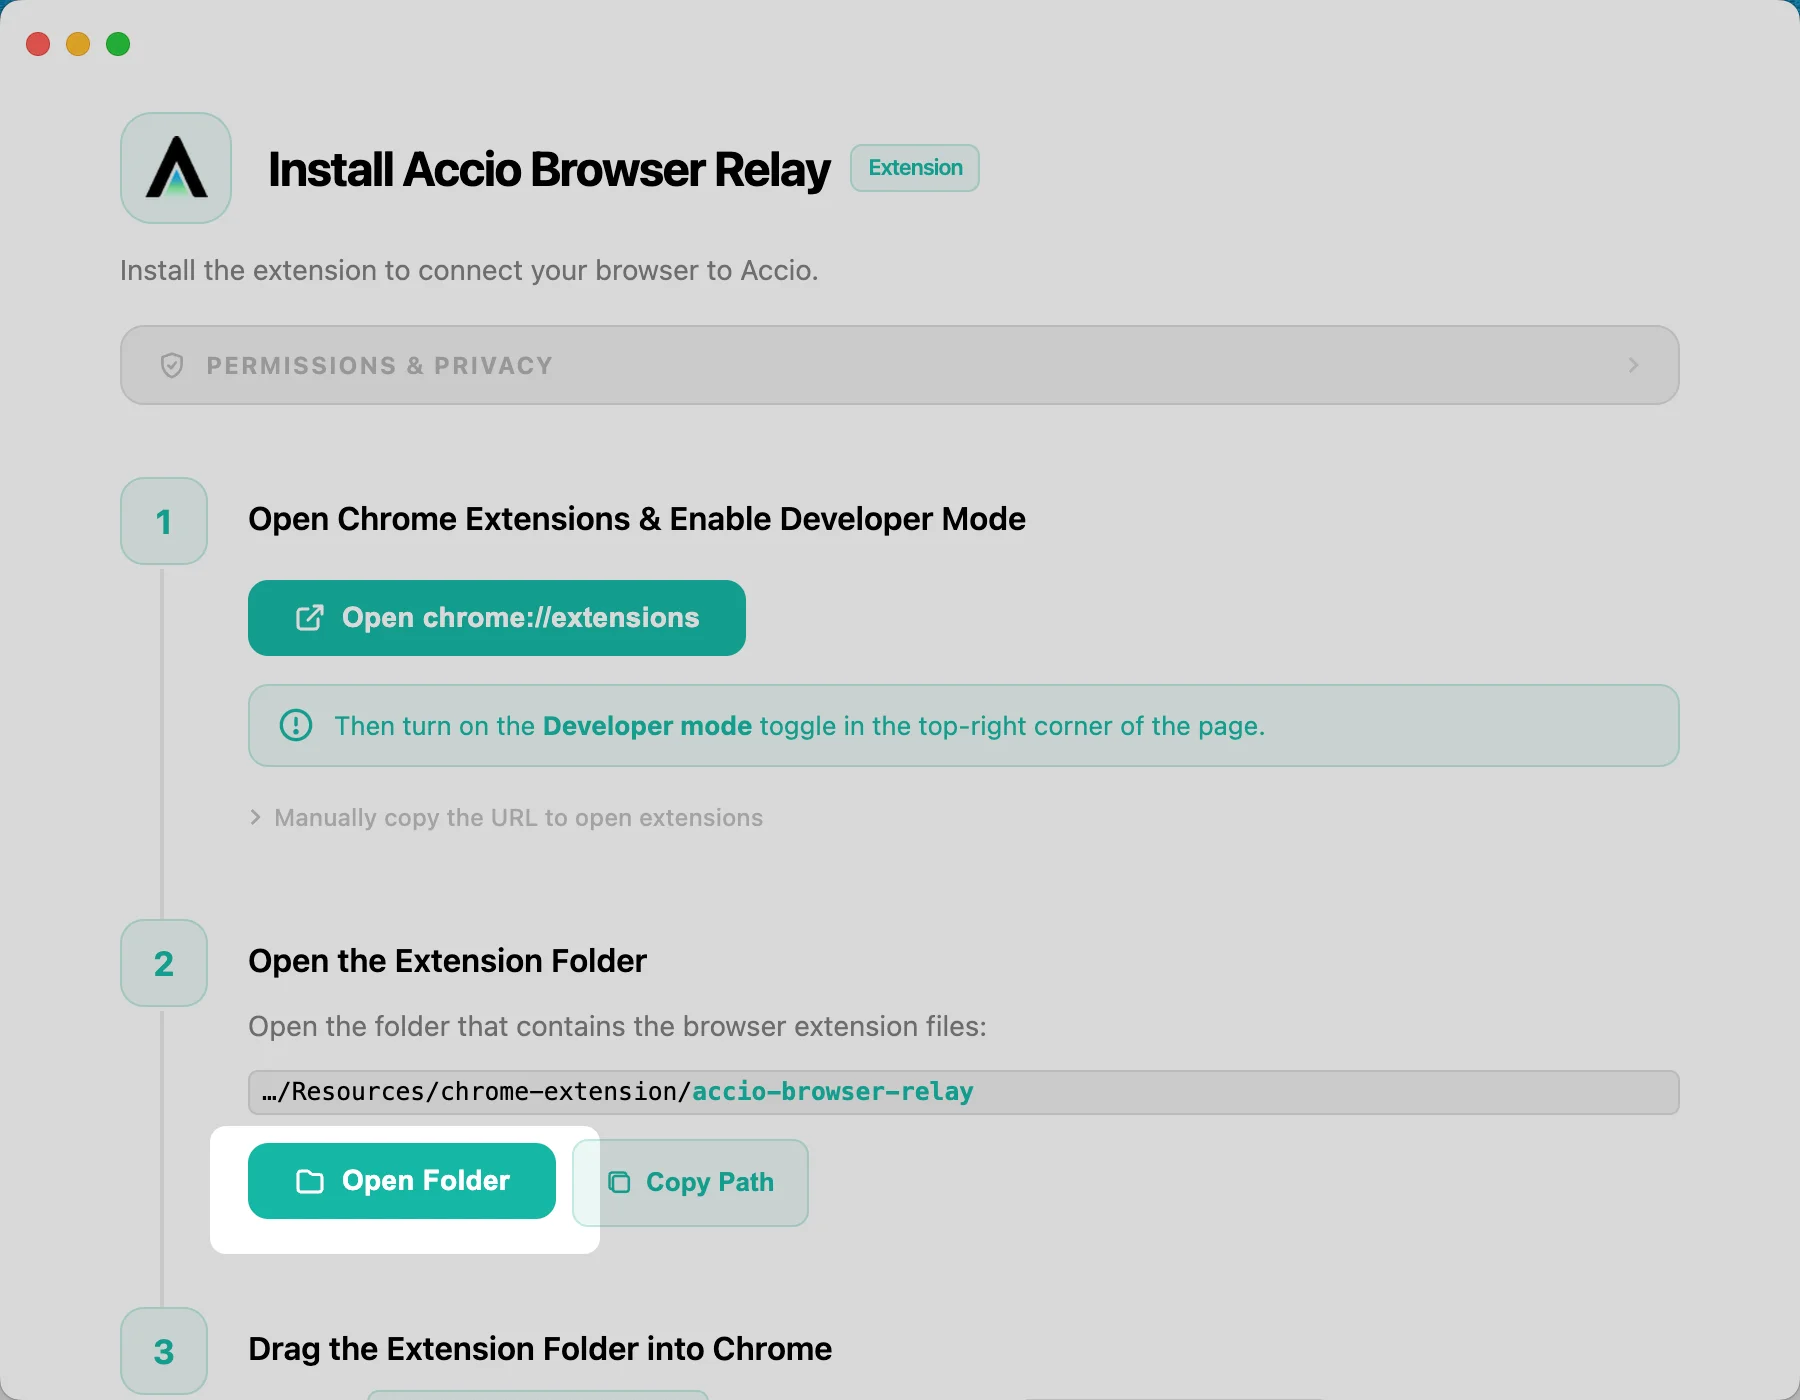Expand Manually copy the URL option

[506, 818]
